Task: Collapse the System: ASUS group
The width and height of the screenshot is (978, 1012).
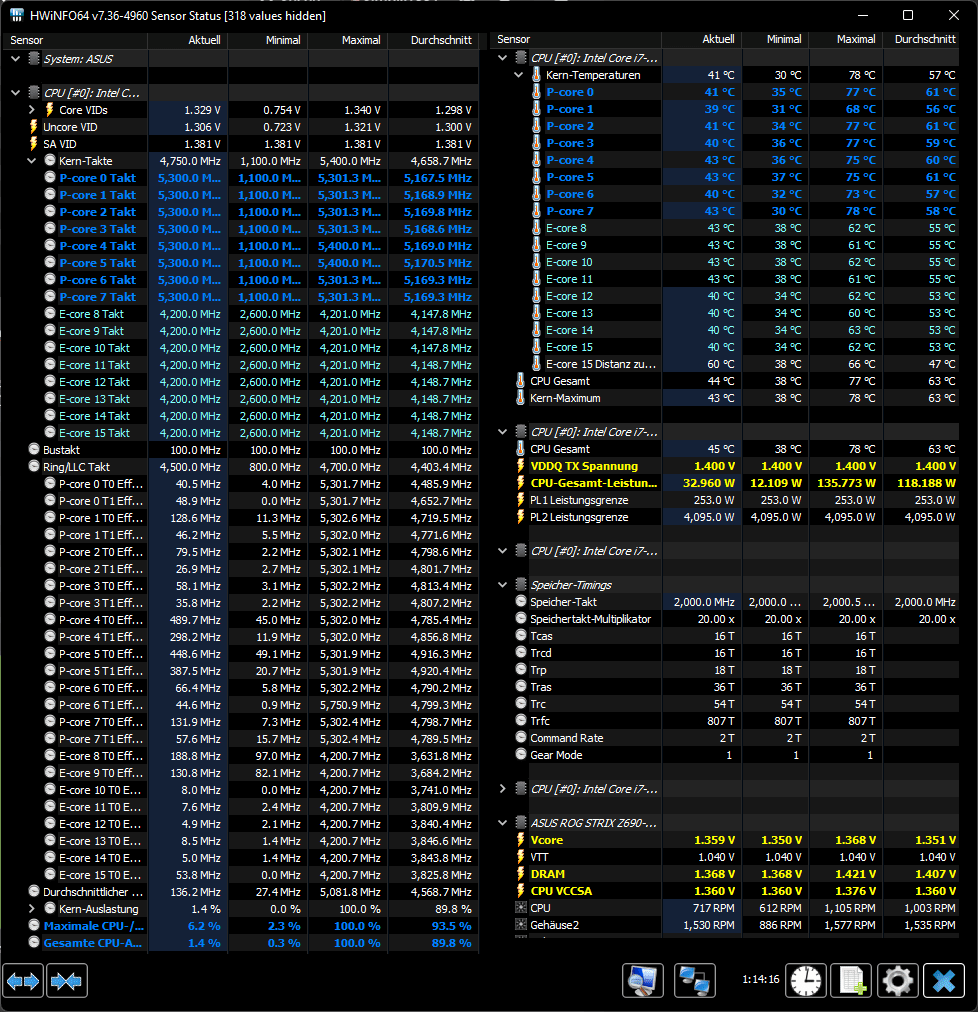Action: 15,59
